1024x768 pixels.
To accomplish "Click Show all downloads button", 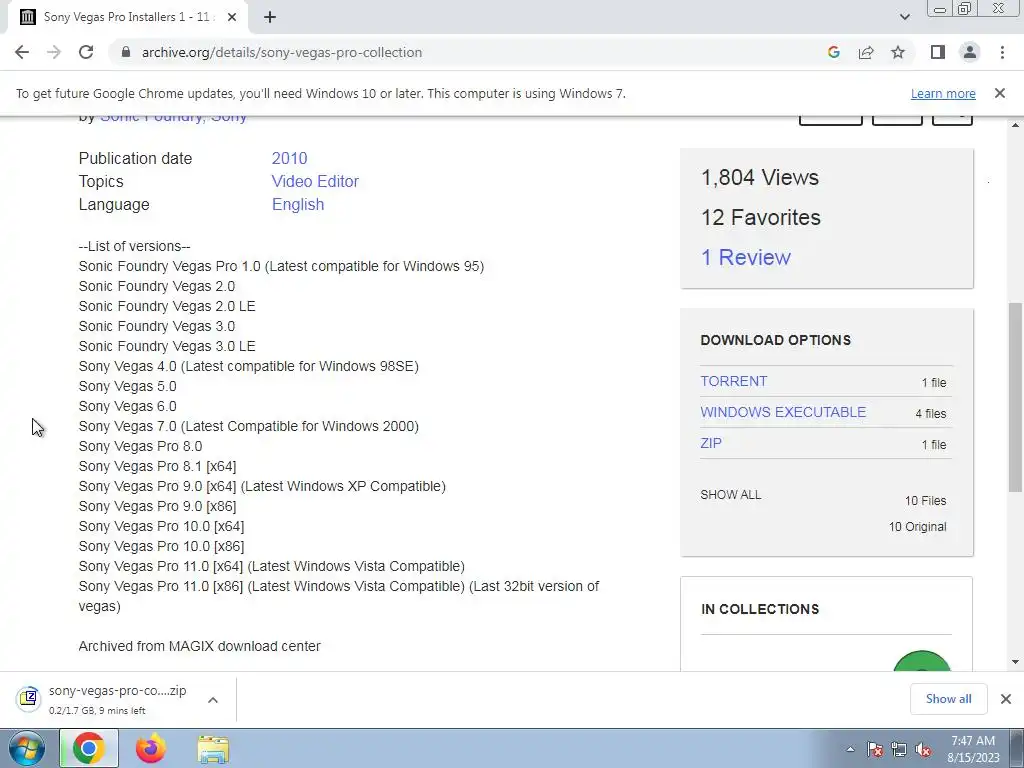I will pos(948,699).
